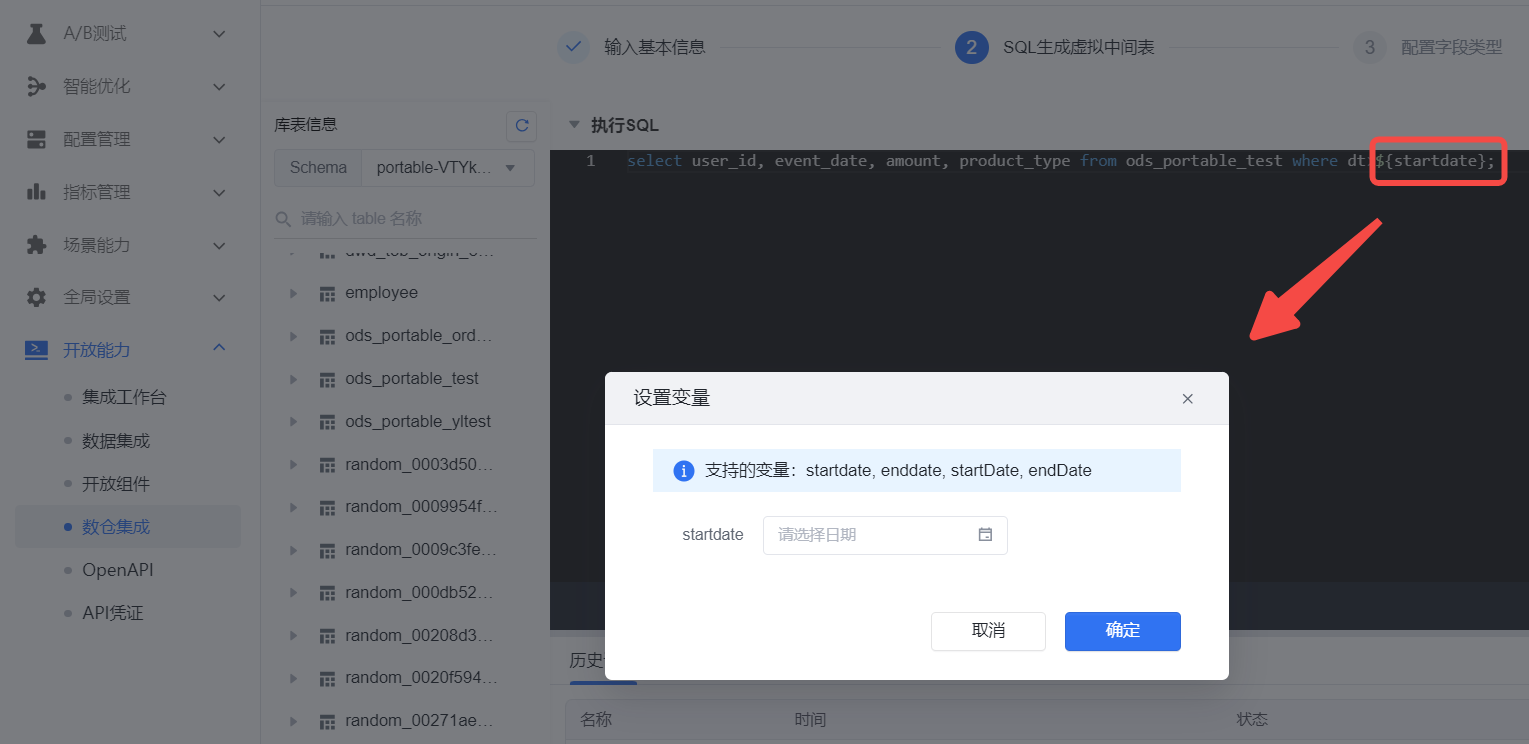This screenshot has width=1529, height=744.
Task: Click the table icon for ods_portable_yltest
Action: [x=327, y=422]
